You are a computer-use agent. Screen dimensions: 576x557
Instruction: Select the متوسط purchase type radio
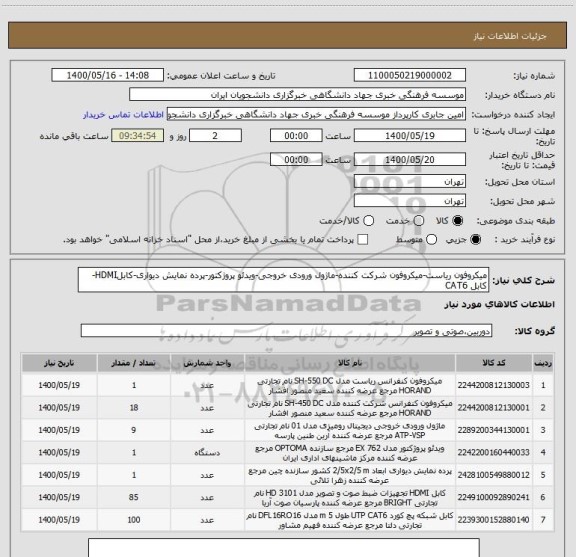(431, 240)
